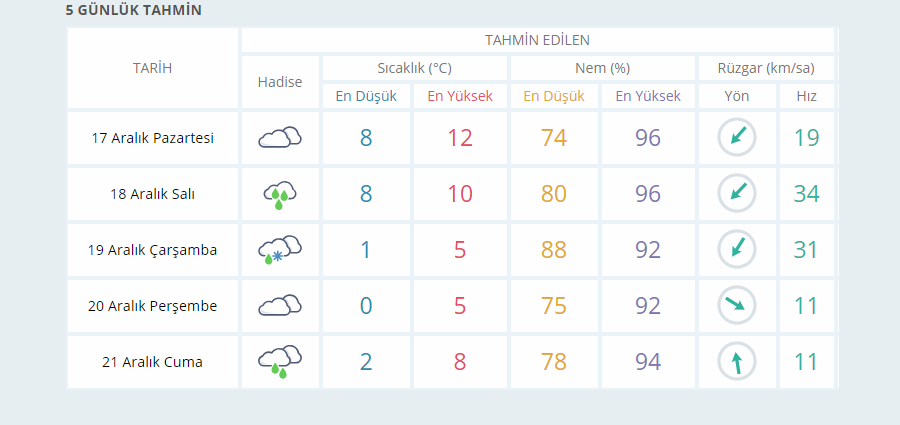Click the upward wind arrow for 21 Aralık Cuma

click(x=737, y=361)
